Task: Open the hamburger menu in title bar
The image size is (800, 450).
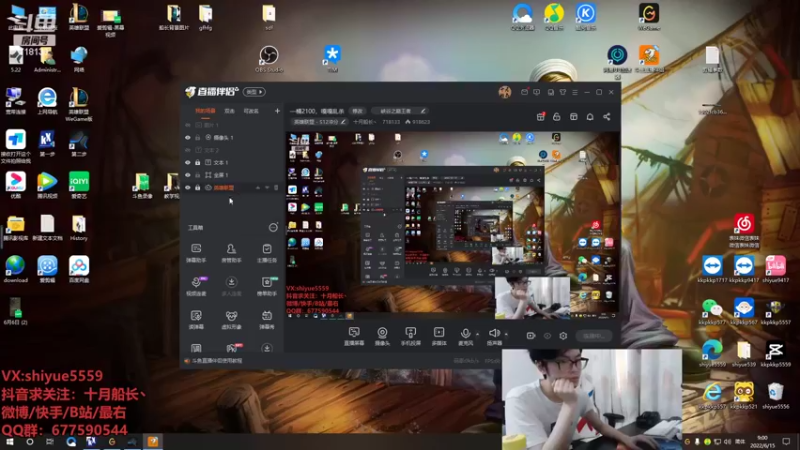Action: pyautogui.click(x=575, y=92)
